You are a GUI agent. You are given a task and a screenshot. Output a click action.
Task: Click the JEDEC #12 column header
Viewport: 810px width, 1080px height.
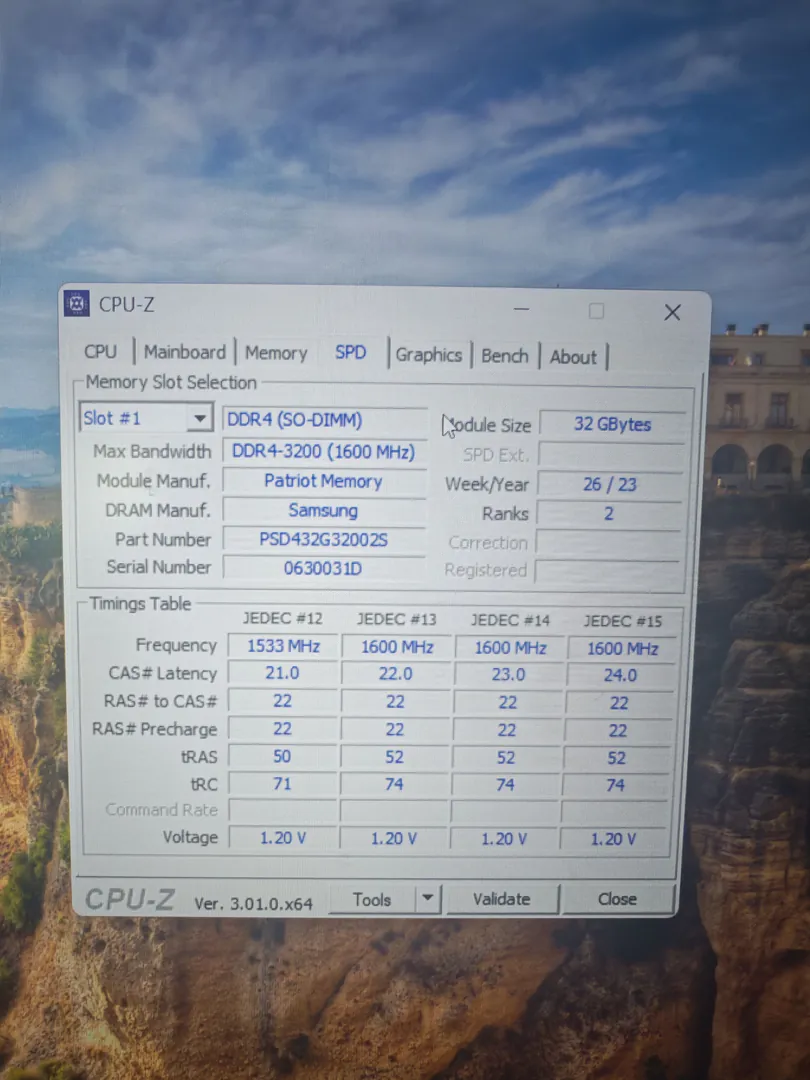[282, 619]
